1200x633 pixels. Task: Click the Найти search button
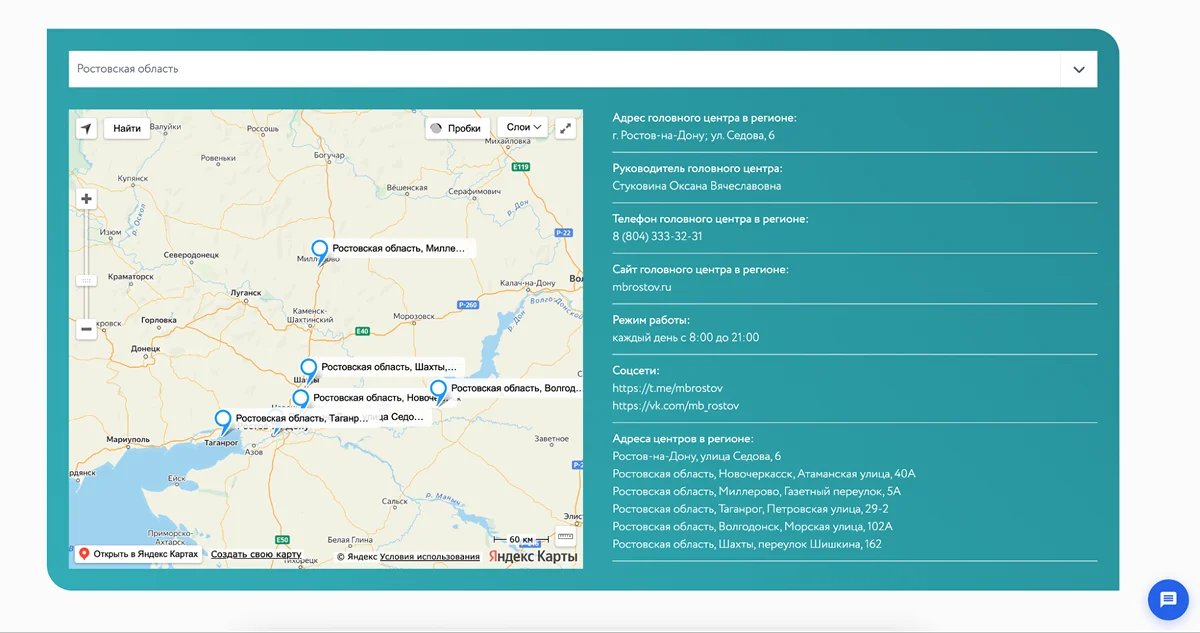[127, 128]
